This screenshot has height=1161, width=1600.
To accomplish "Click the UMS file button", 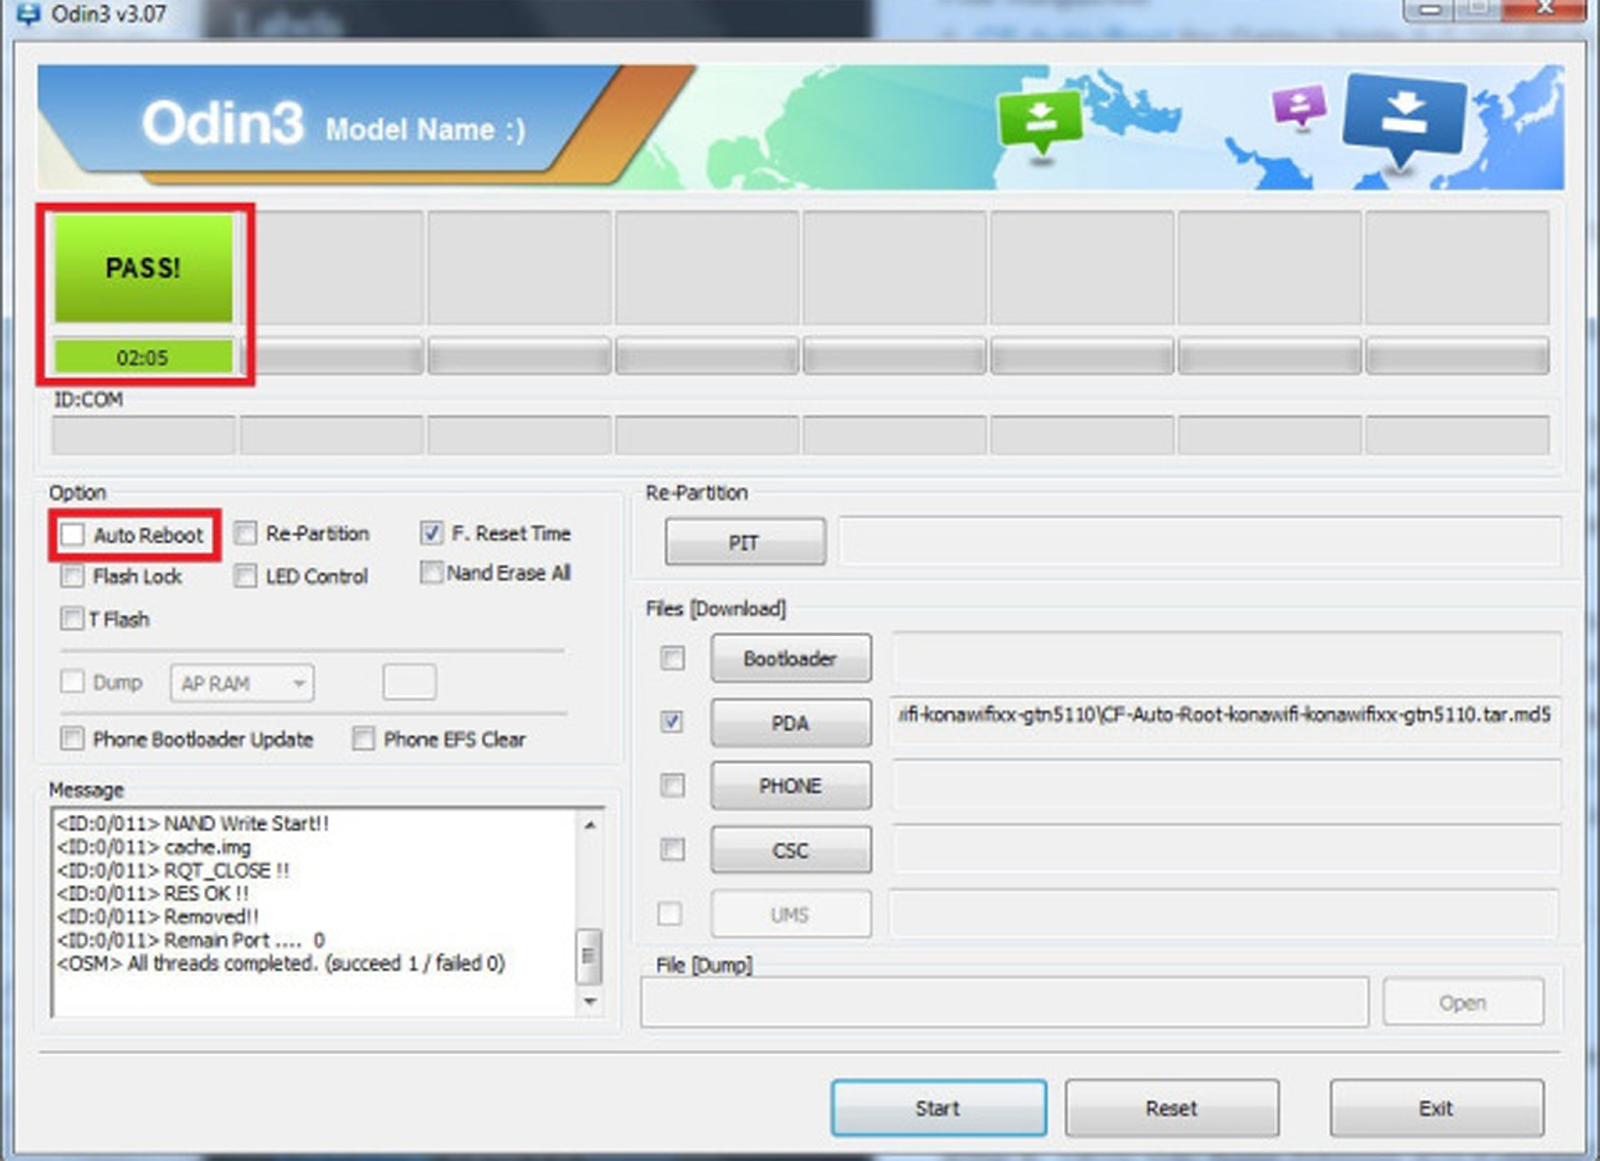I will [790, 914].
